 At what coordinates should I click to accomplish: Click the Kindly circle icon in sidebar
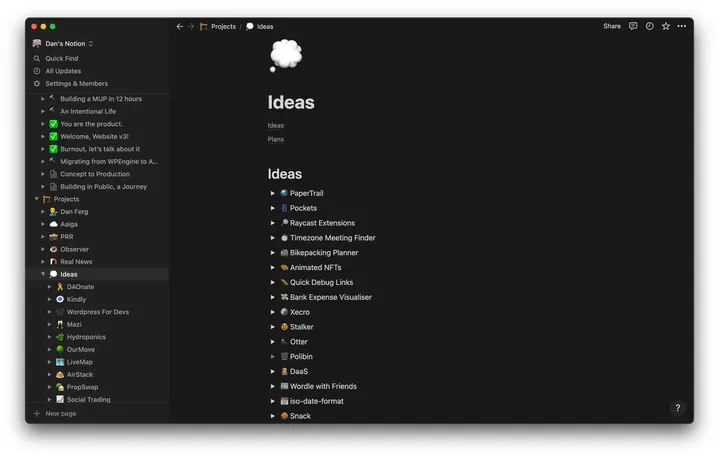point(60,299)
